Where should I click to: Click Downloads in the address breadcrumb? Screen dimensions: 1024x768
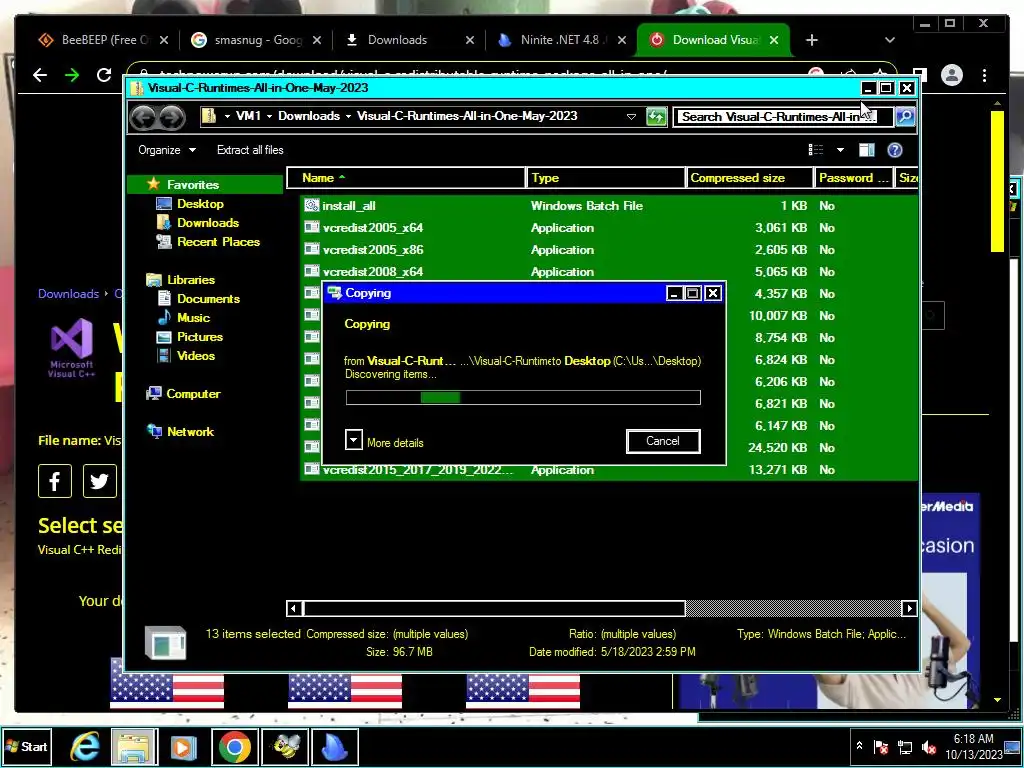[309, 116]
